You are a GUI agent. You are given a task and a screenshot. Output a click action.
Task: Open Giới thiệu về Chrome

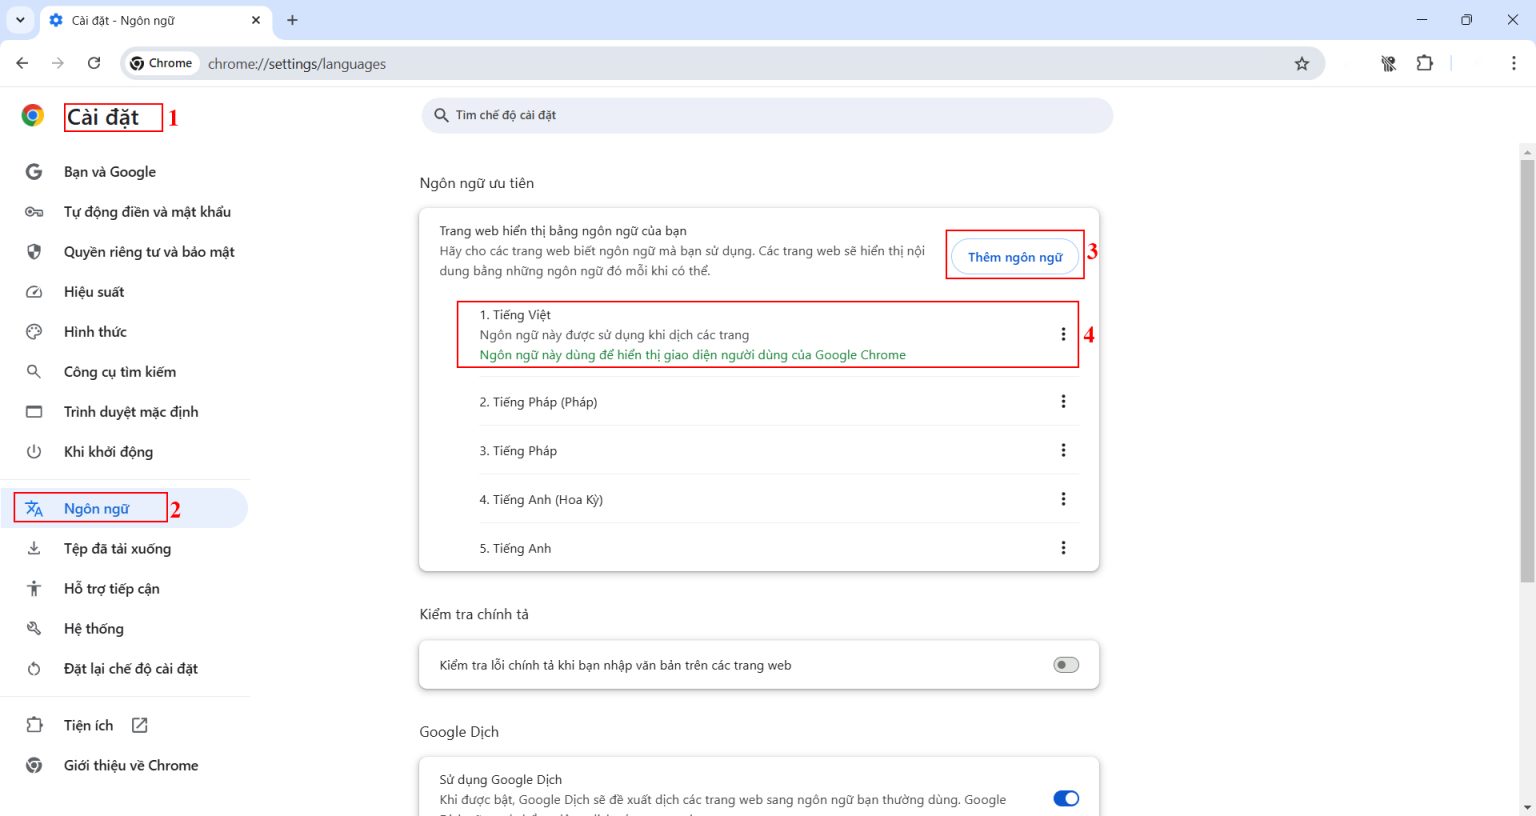point(129,765)
